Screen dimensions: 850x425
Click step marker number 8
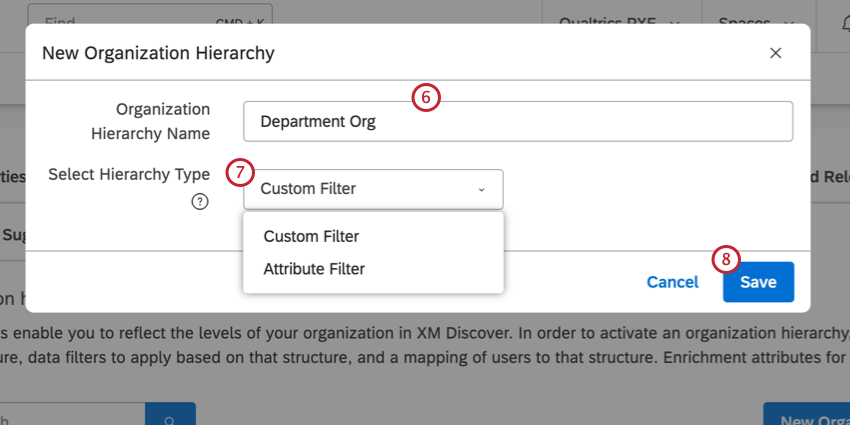[x=726, y=259]
